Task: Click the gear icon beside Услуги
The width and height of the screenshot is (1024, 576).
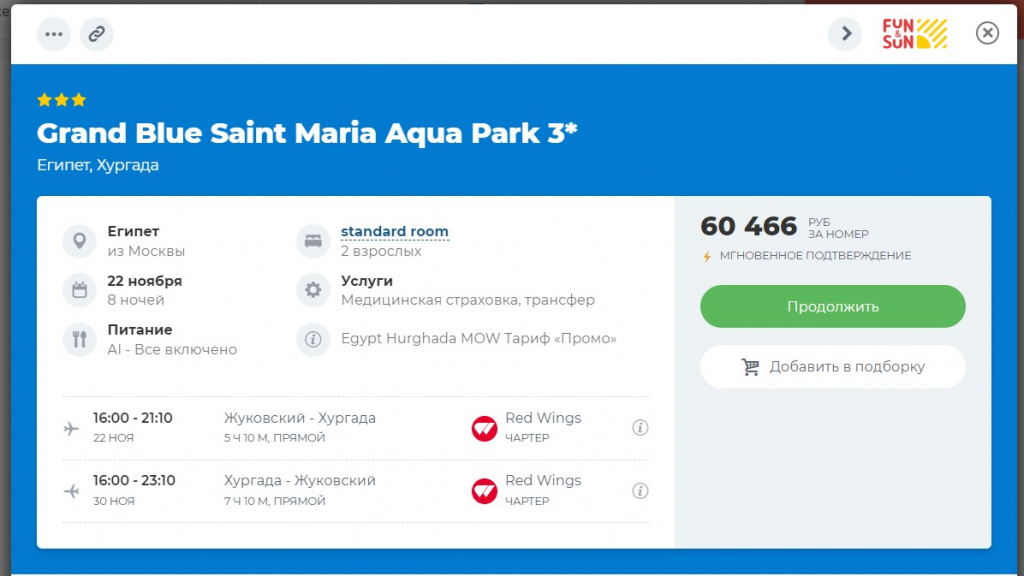Action: (313, 290)
